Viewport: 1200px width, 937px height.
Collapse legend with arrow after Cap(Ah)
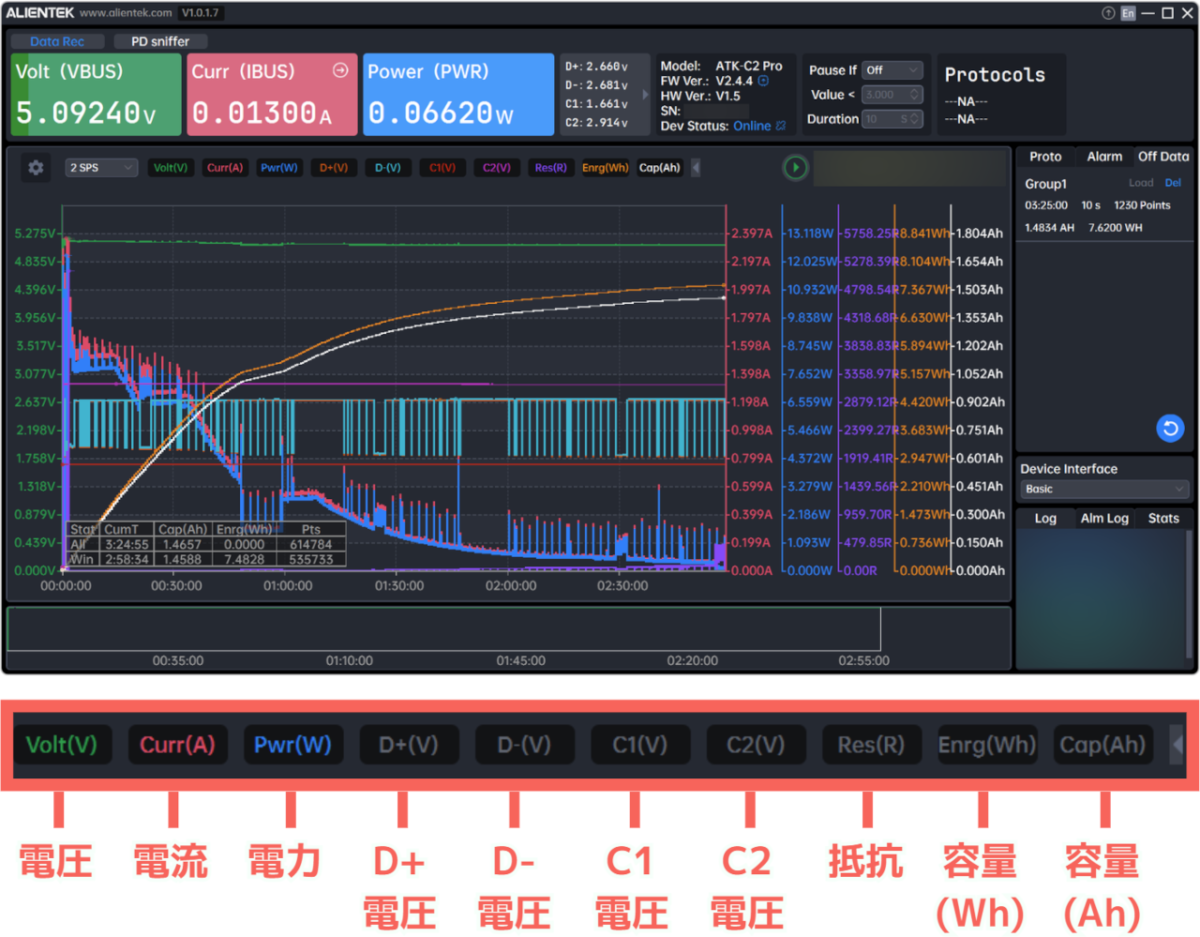coord(696,168)
